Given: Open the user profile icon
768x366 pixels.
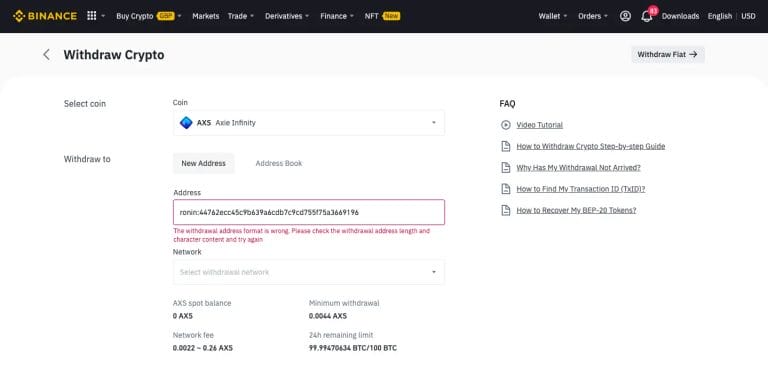Looking at the screenshot, I should pyautogui.click(x=625, y=16).
